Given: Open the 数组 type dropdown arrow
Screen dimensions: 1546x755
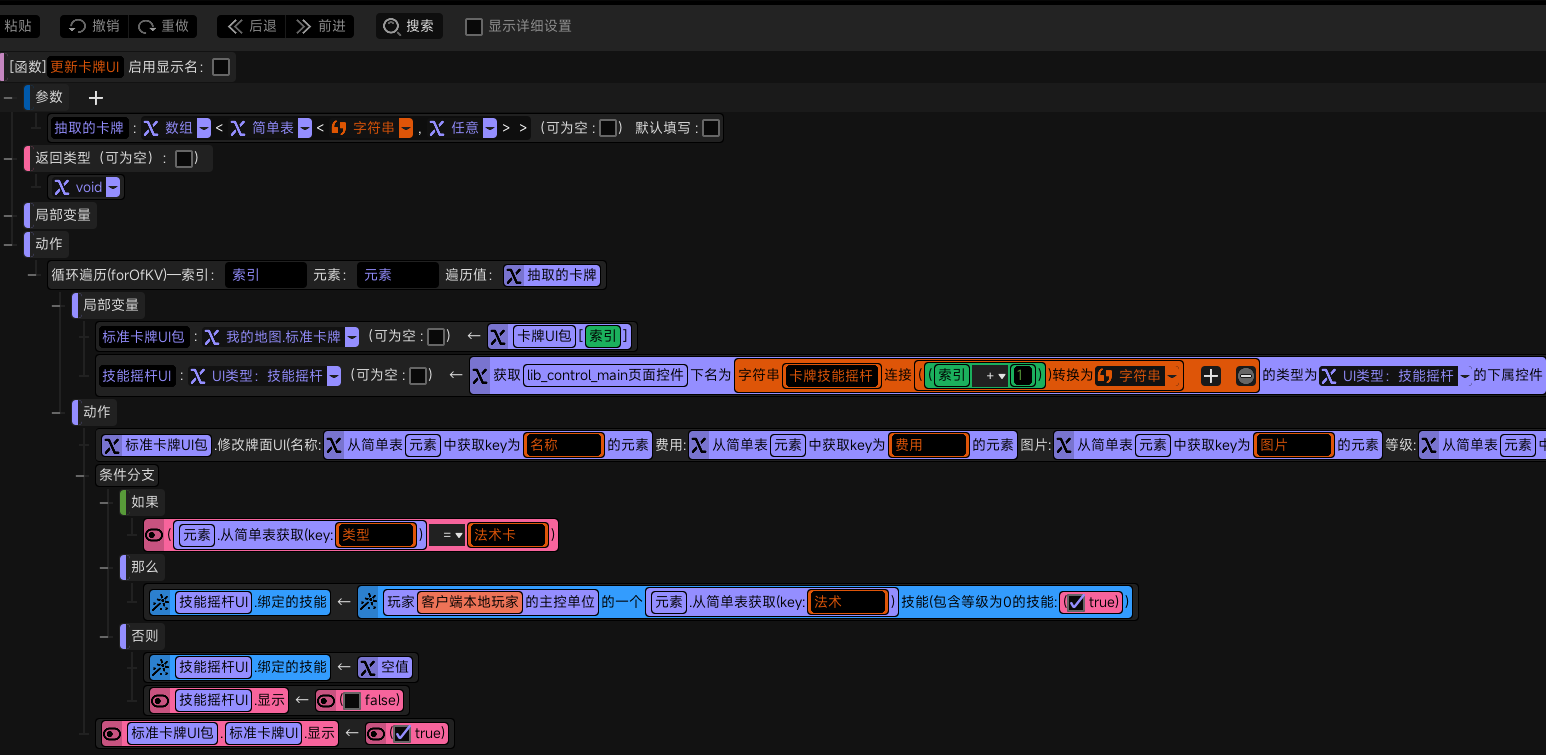Looking at the screenshot, I should [204, 128].
